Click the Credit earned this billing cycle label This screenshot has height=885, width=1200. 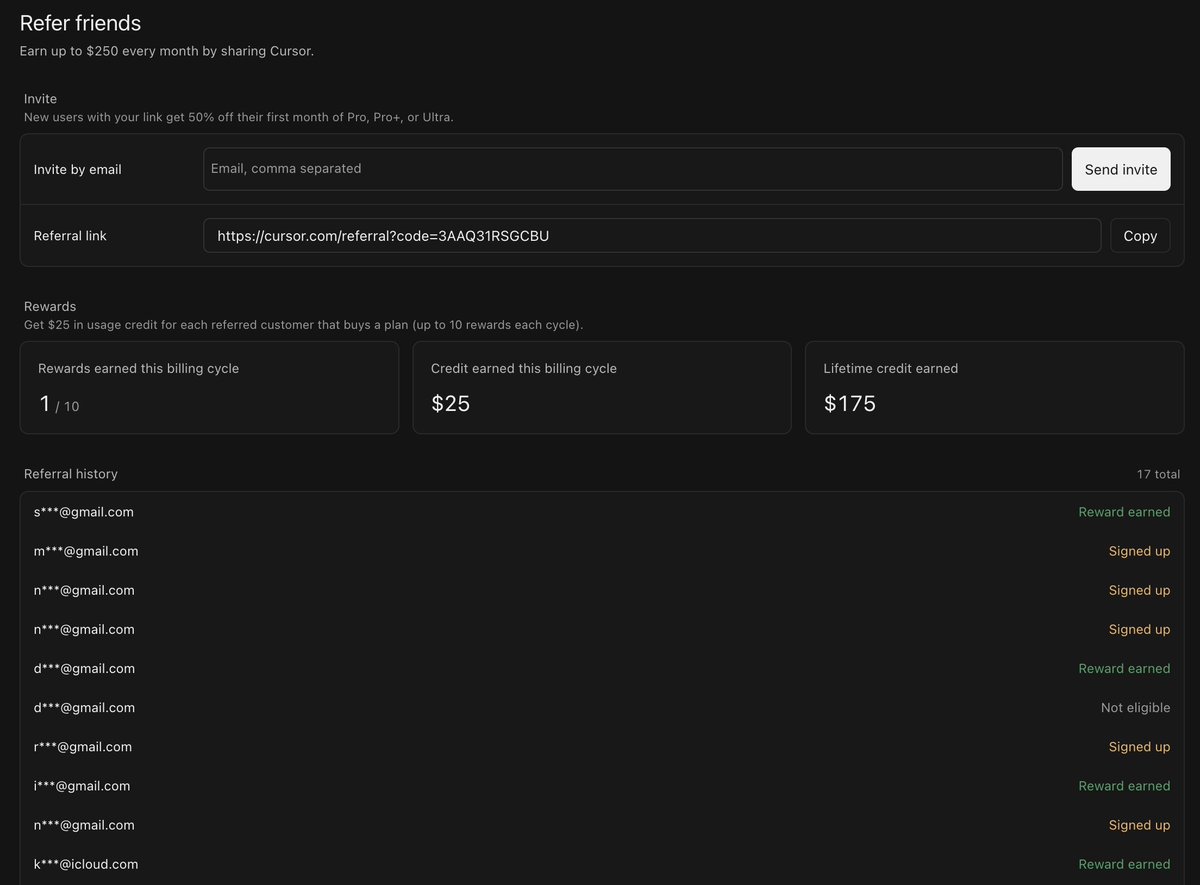[x=524, y=368]
